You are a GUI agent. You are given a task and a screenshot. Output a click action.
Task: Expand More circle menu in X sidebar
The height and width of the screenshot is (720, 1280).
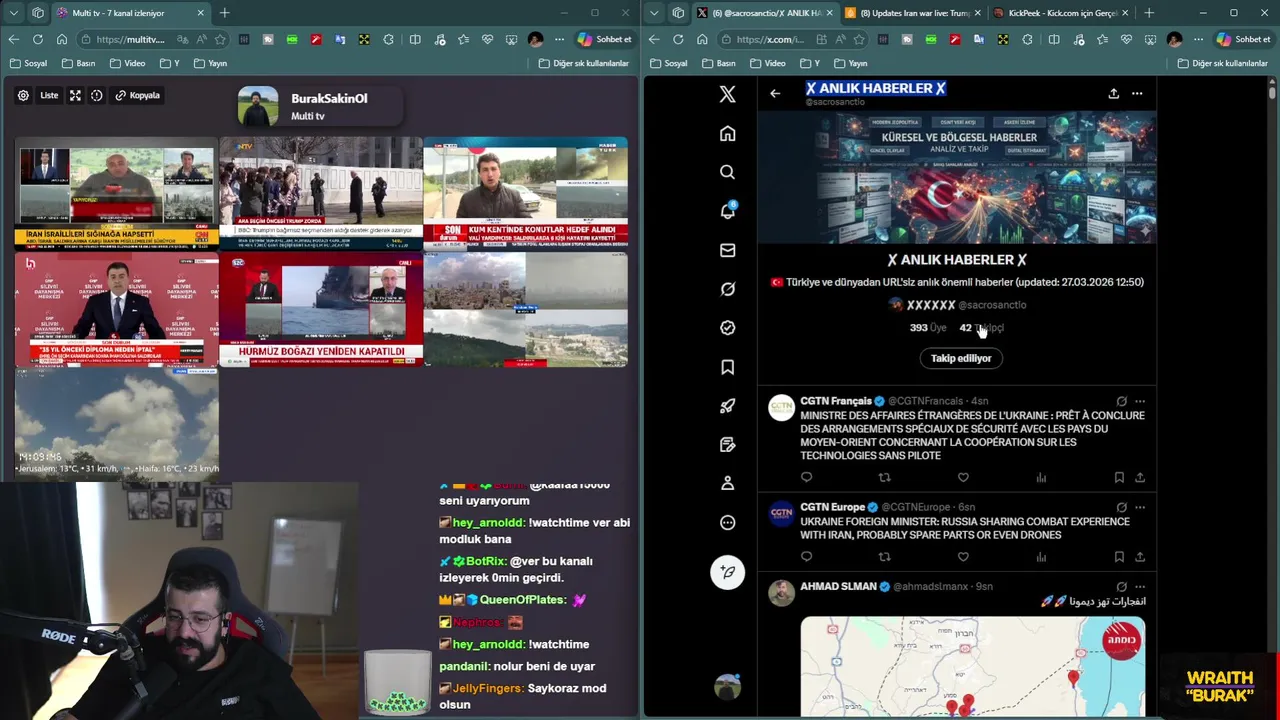click(x=727, y=522)
